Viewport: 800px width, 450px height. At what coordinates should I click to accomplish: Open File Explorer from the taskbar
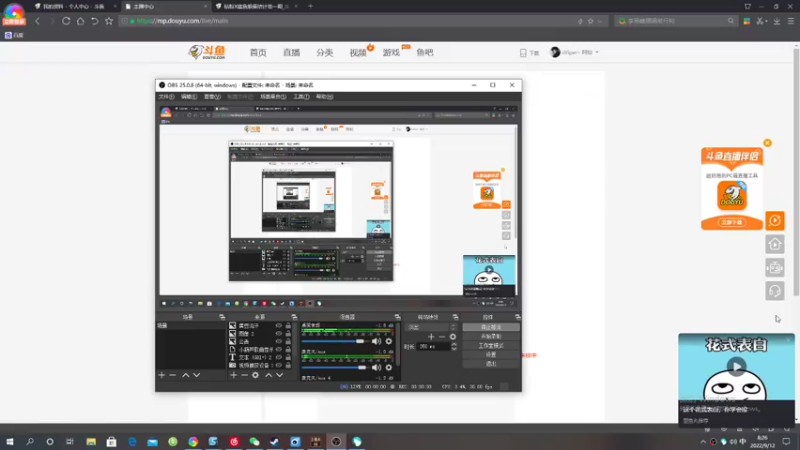(x=91, y=442)
